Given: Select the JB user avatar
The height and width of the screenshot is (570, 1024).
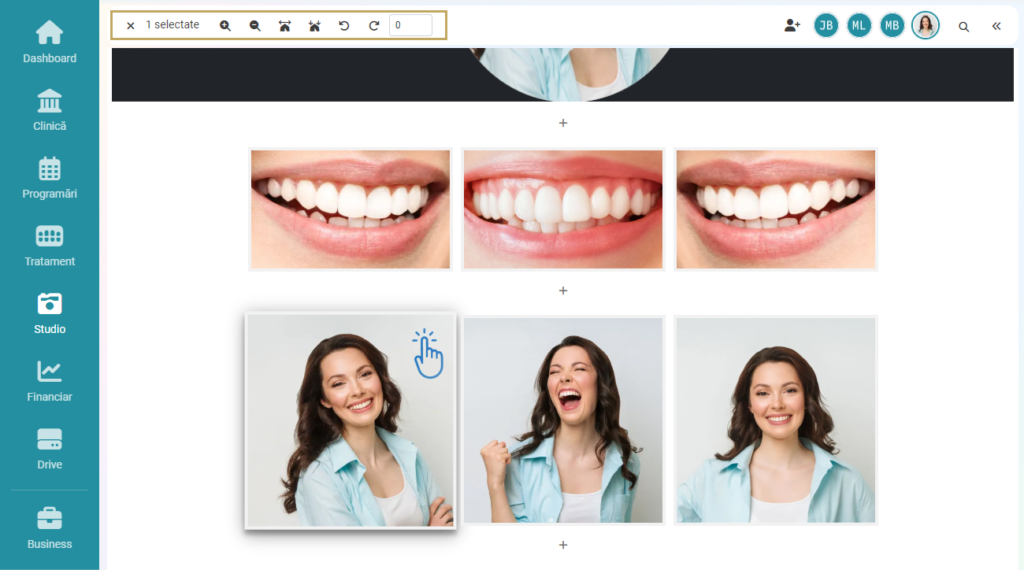Looking at the screenshot, I should click(x=826, y=26).
